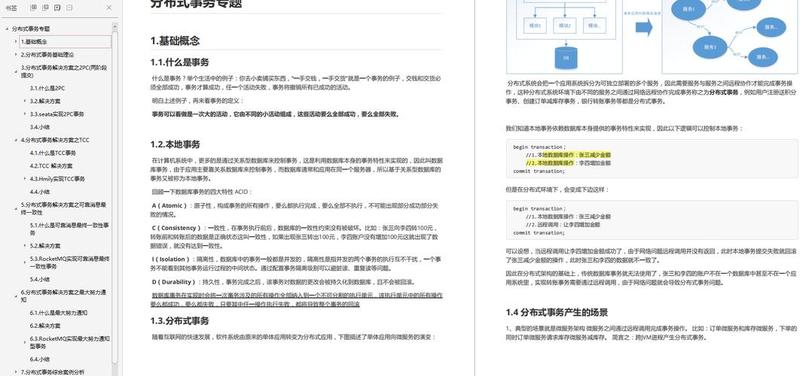Image resolution: width=800 pixels, height=376 pixels.
Task: Click the big blue arrow in the architecture diagram
Action: (644, 28)
